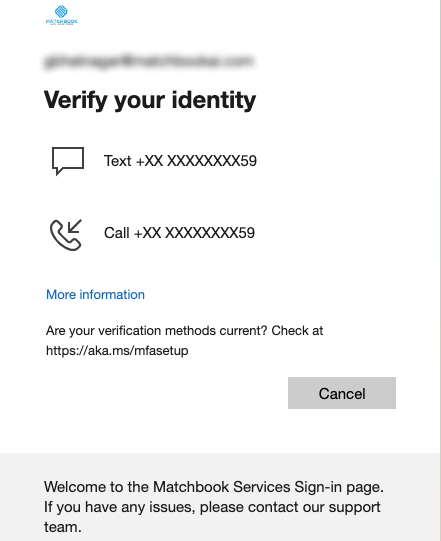The image size is (441, 541).
Task: Click the MATCHBOOK wordmark under the logo
Action: point(61,22)
